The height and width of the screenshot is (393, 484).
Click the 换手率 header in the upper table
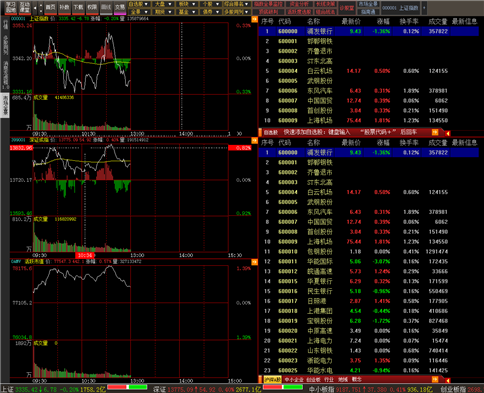click(x=409, y=22)
